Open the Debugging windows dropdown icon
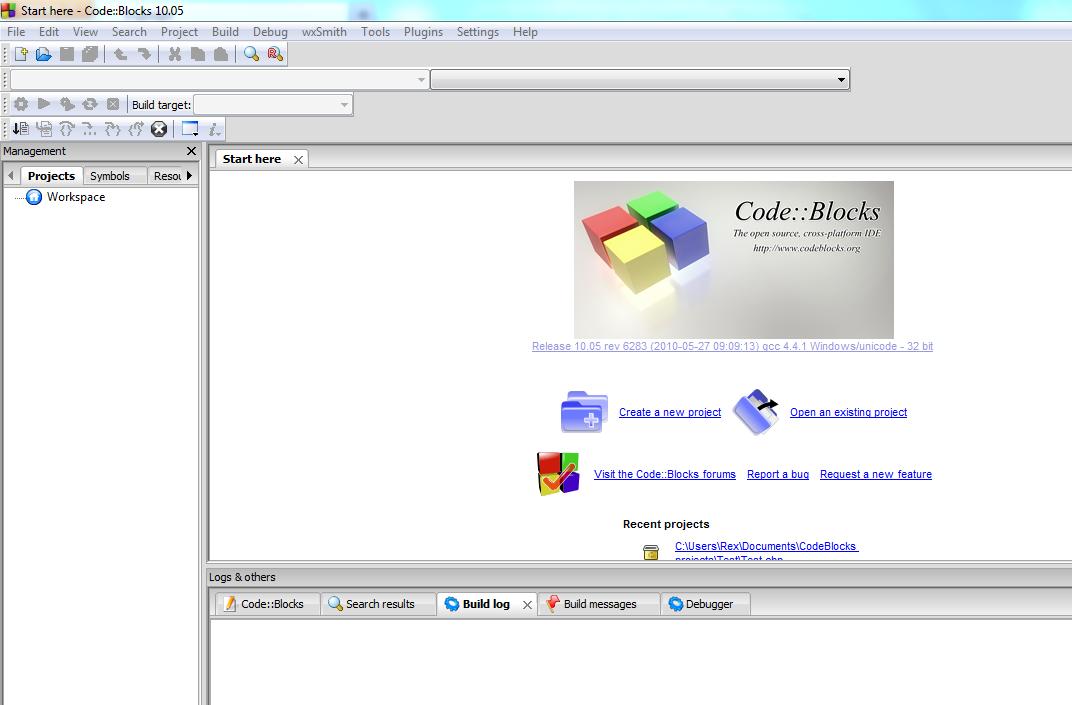 pos(190,129)
